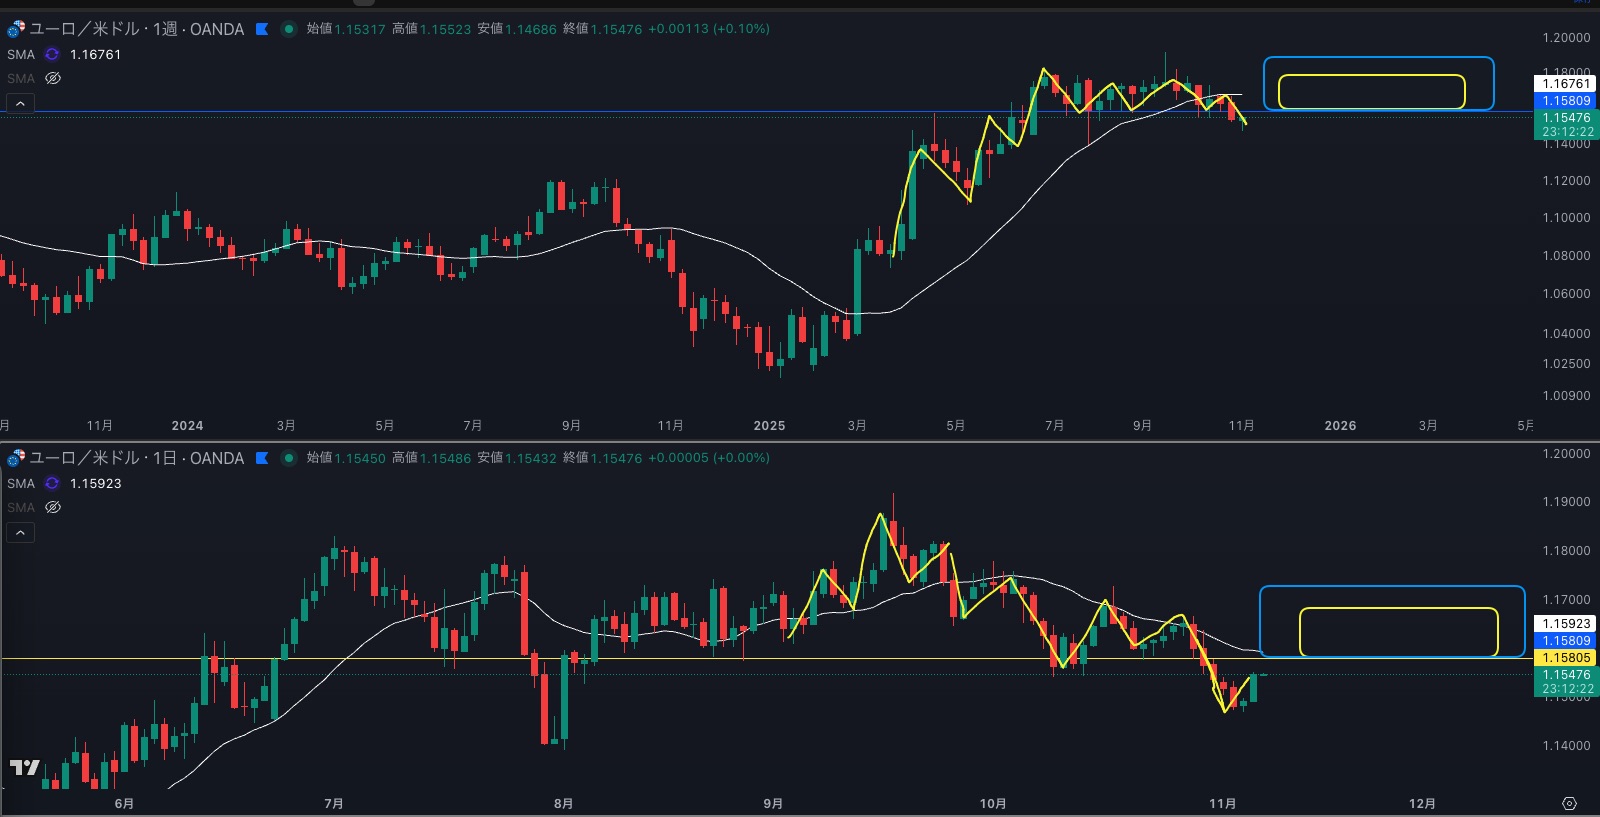The width and height of the screenshot is (1600, 817).
Task: Open symbol title ユーロ/米ドル 1日 OANDA
Action: coord(136,458)
